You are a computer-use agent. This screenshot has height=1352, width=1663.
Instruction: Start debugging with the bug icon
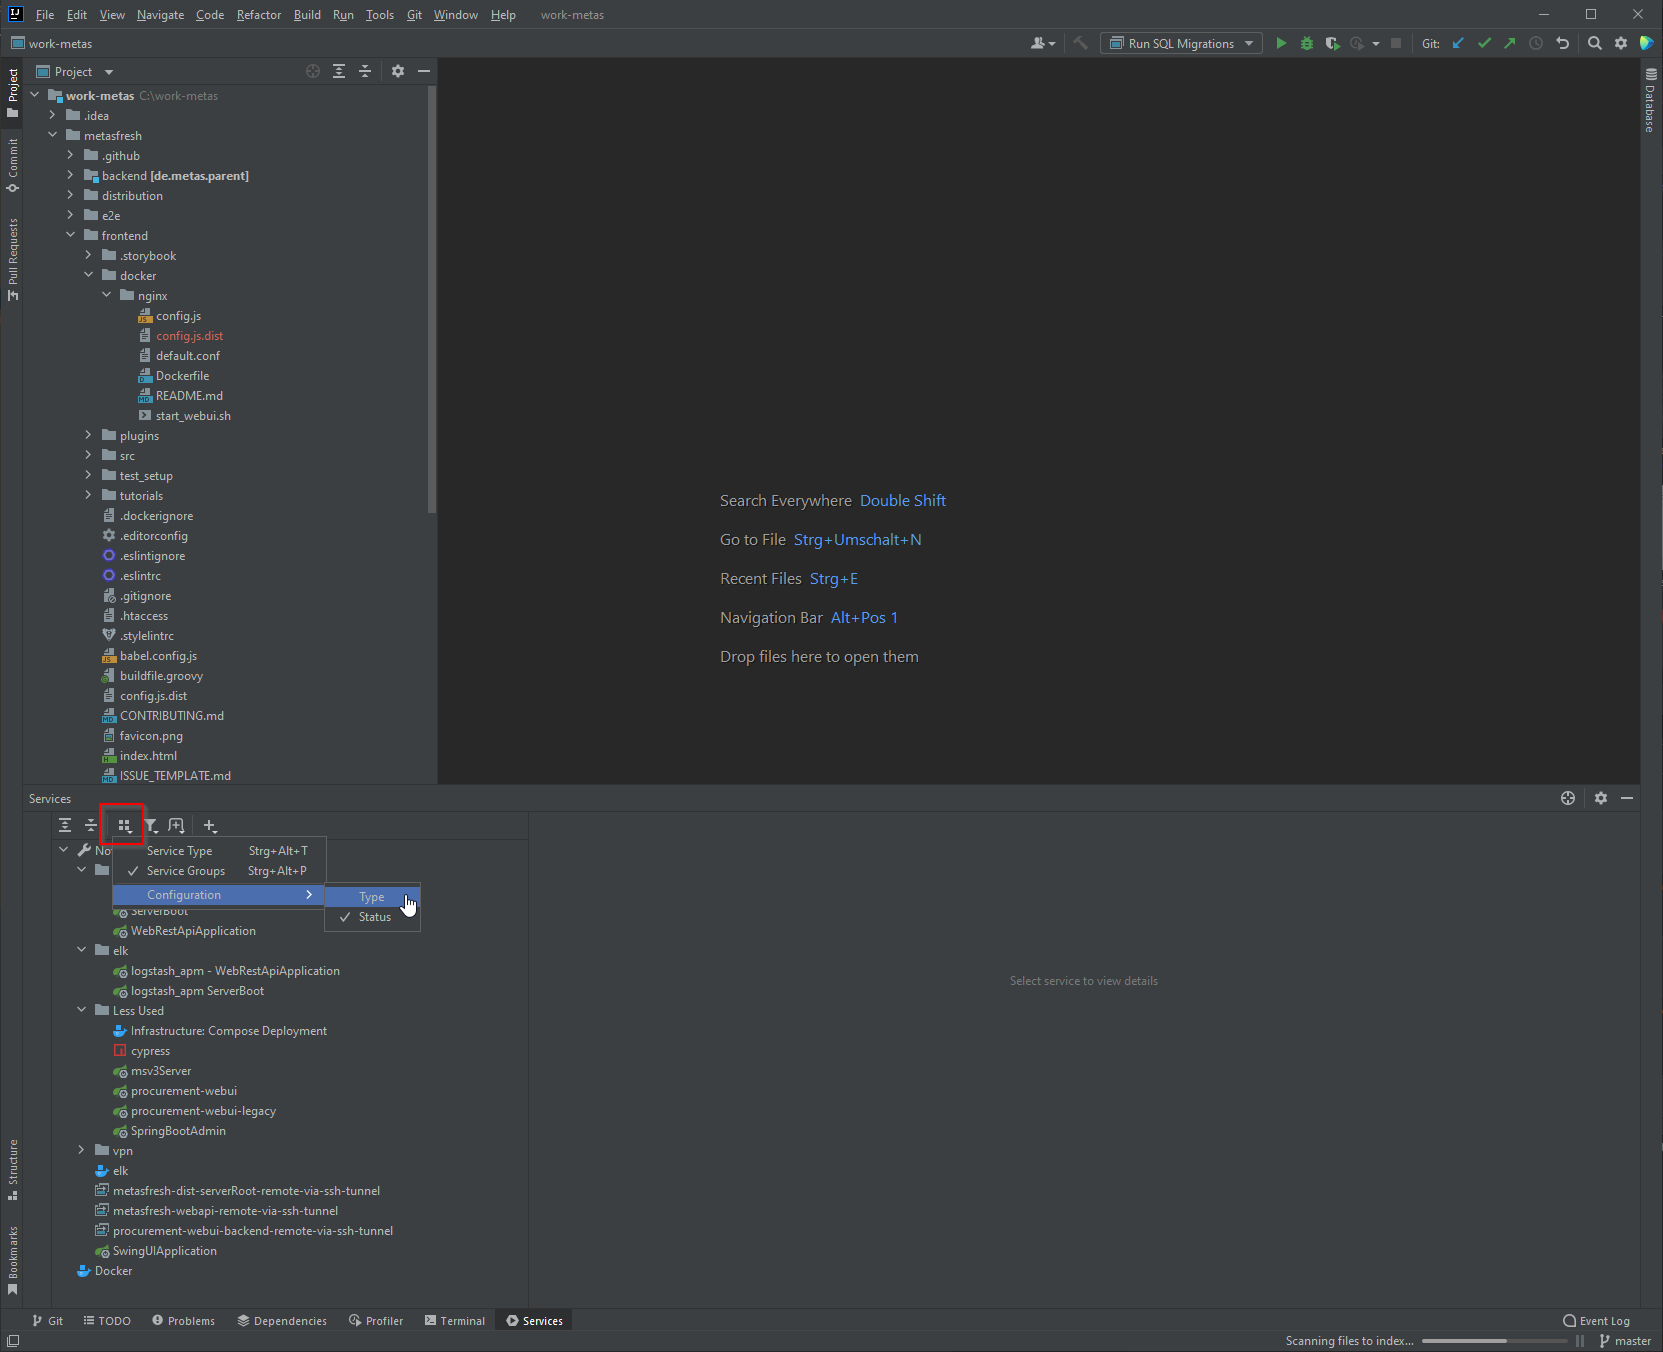1308,43
